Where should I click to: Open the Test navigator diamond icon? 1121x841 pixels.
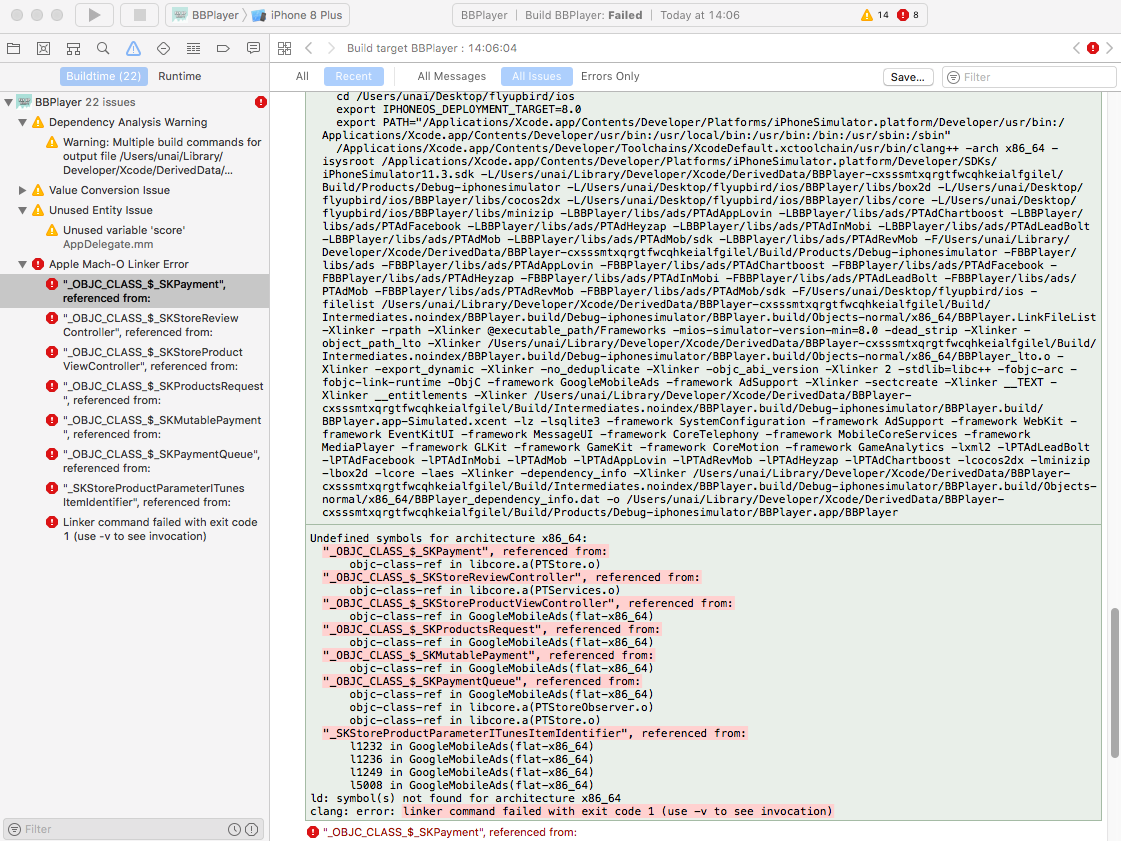coord(163,49)
